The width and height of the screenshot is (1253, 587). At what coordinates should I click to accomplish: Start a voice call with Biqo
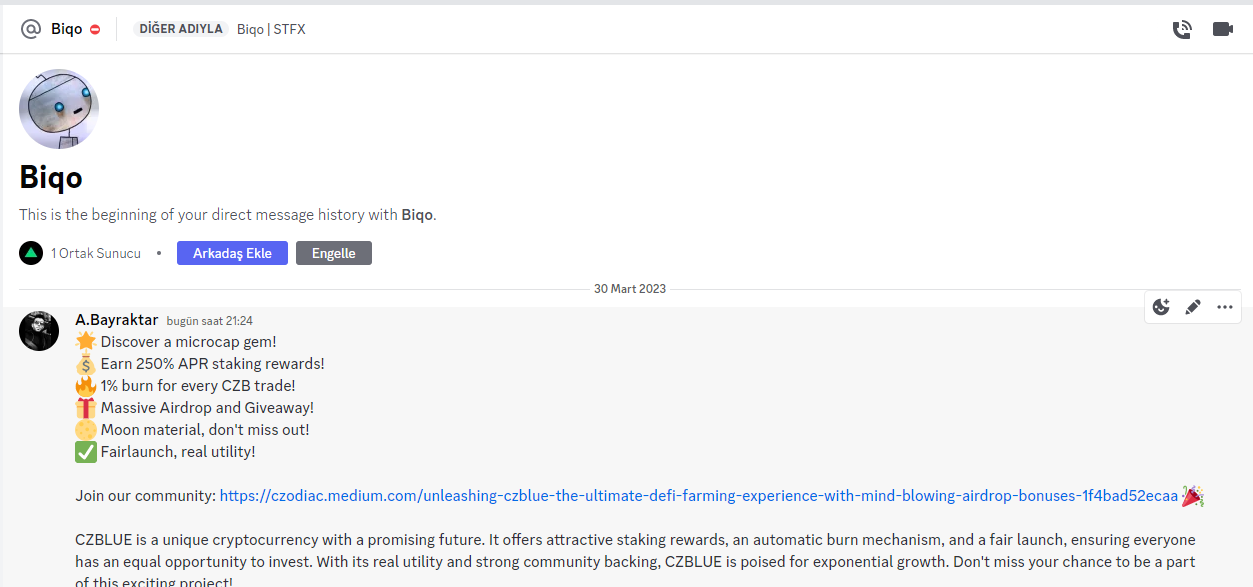pos(1182,29)
